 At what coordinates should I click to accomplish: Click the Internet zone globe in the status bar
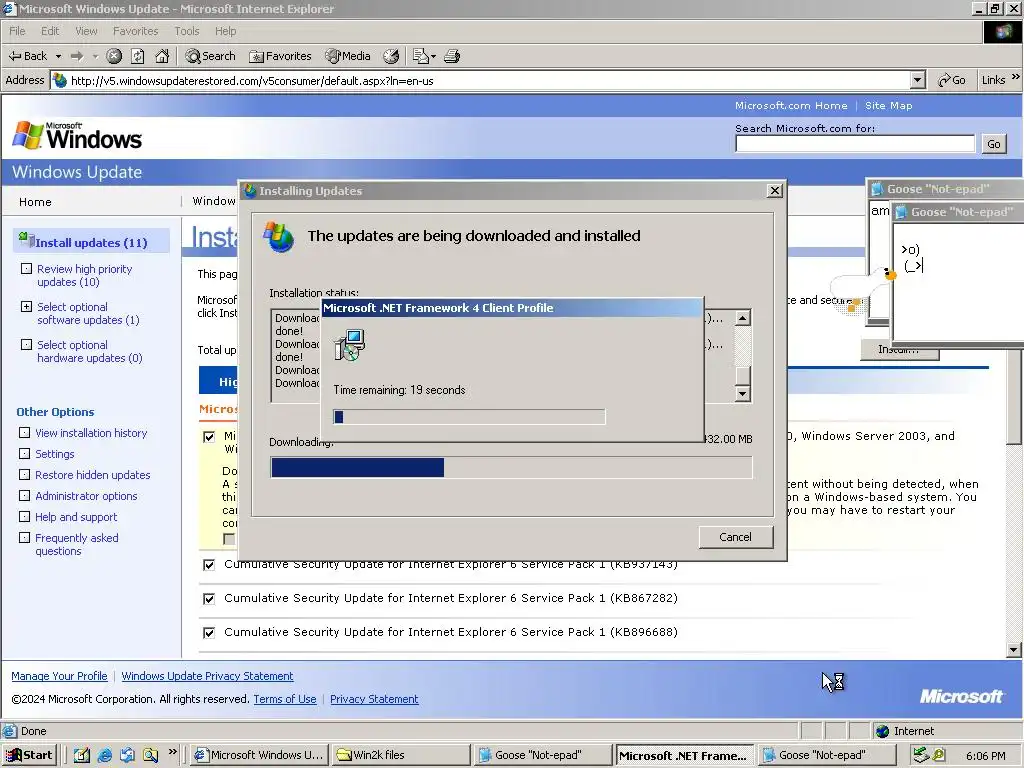882,731
